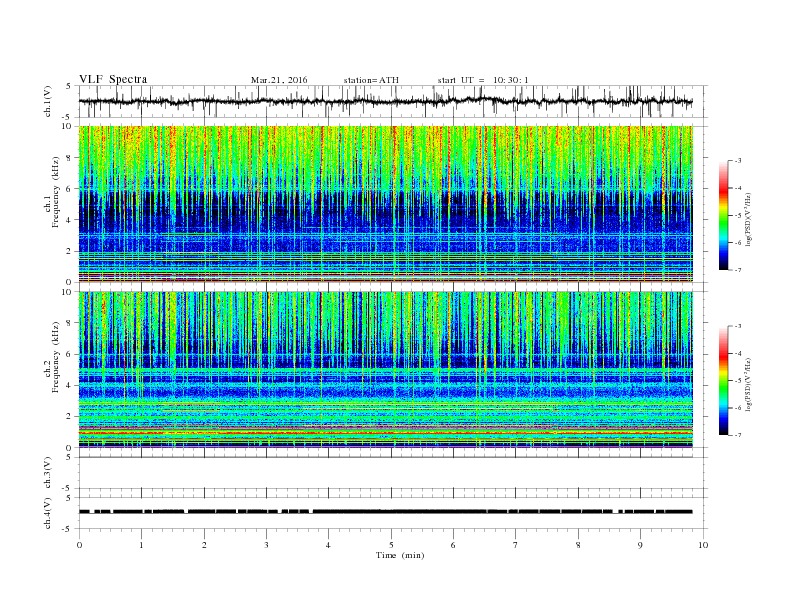
Task: Click the log(PSD) label beside ch.2 colorbar
Action: tap(748, 384)
